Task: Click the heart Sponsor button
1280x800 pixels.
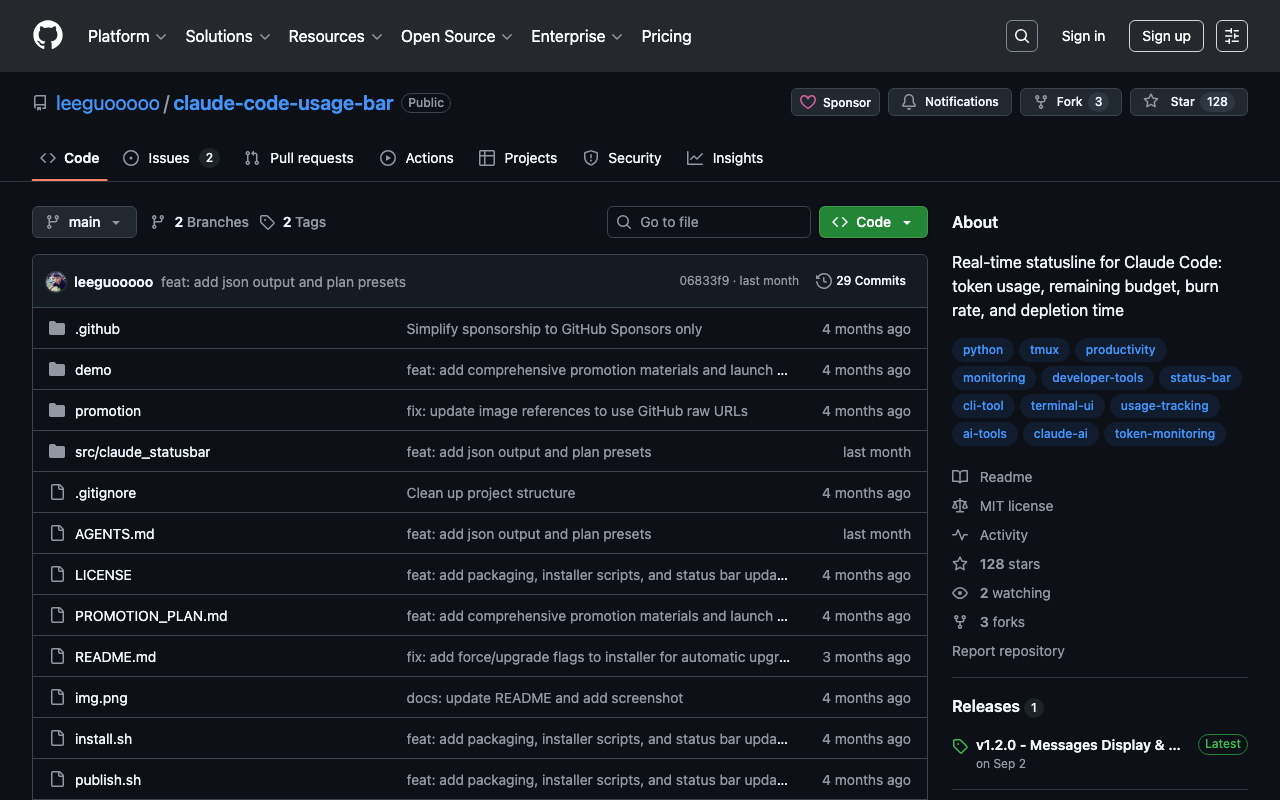Action: point(836,102)
